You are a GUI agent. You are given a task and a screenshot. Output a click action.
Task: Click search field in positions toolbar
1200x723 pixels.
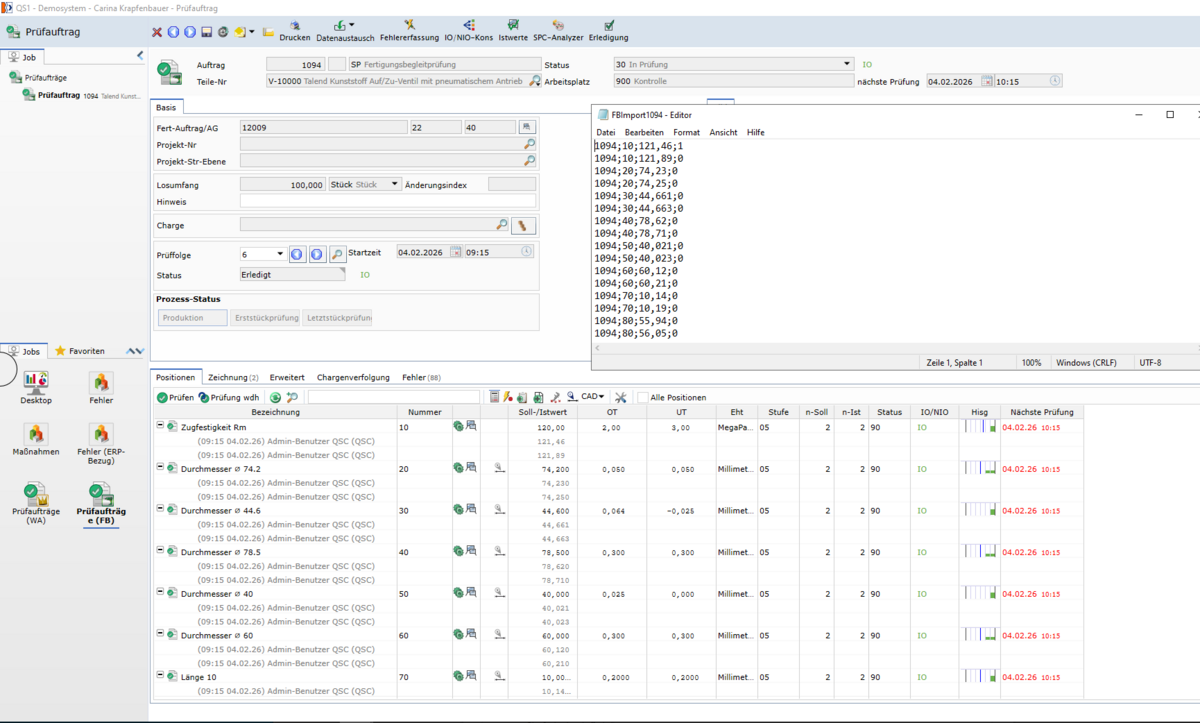395,397
